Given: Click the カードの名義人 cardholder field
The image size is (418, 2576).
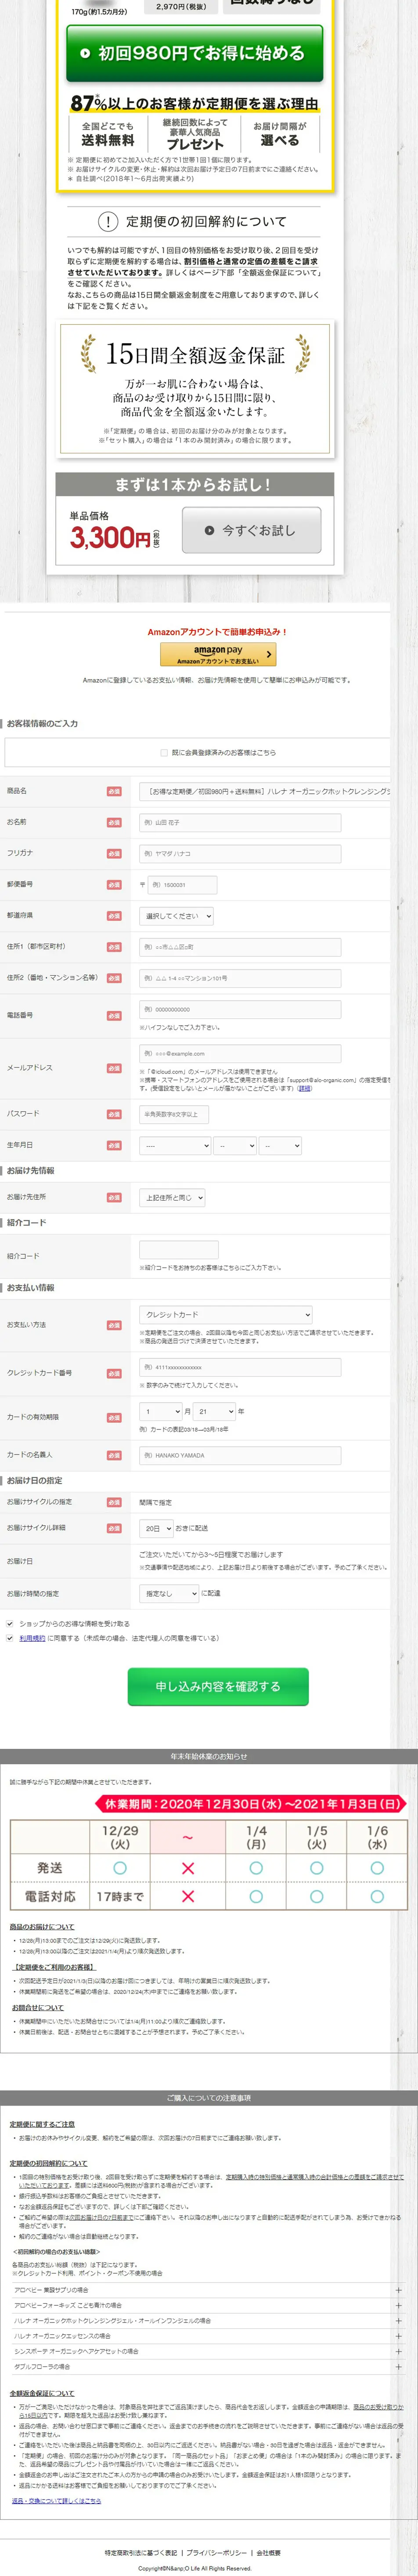Looking at the screenshot, I should pos(240,1455).
